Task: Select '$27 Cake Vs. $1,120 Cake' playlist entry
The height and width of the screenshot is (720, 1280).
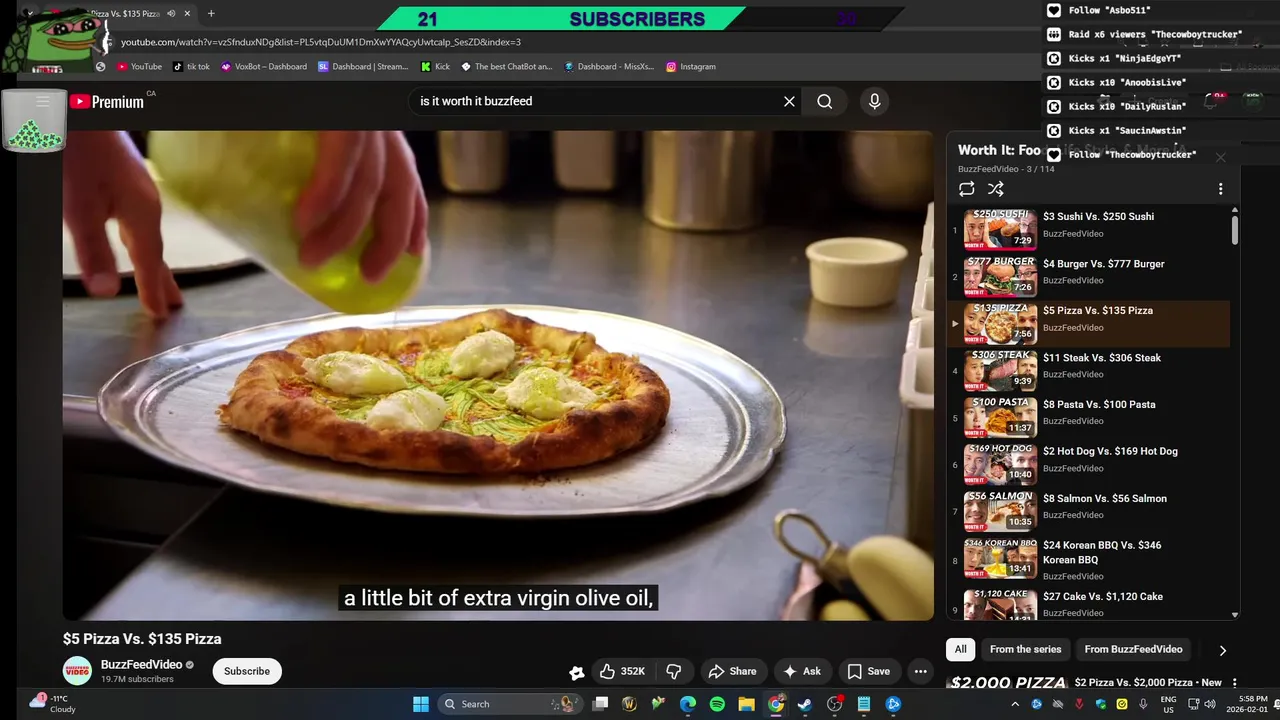Action: (1088, 602)
